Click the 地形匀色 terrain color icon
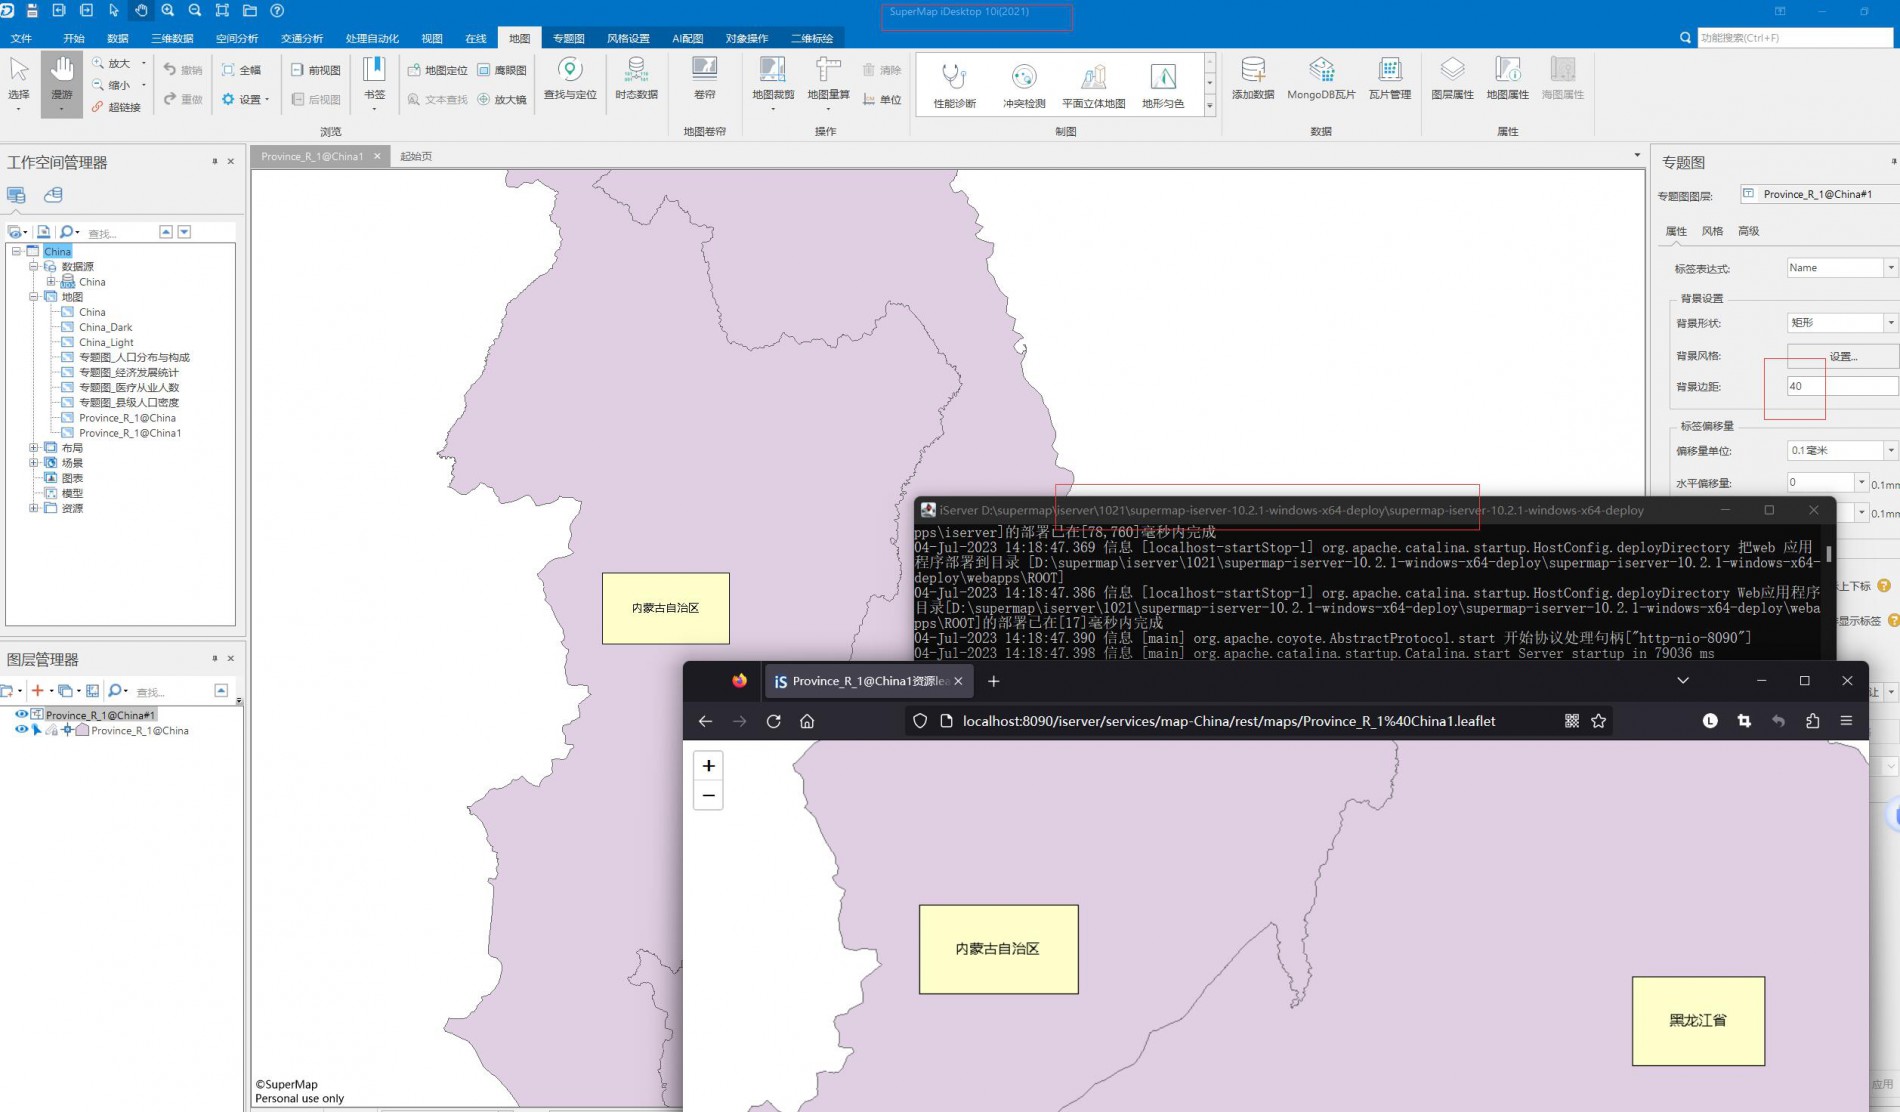1900x1112 pixels. pos(1163,85)
